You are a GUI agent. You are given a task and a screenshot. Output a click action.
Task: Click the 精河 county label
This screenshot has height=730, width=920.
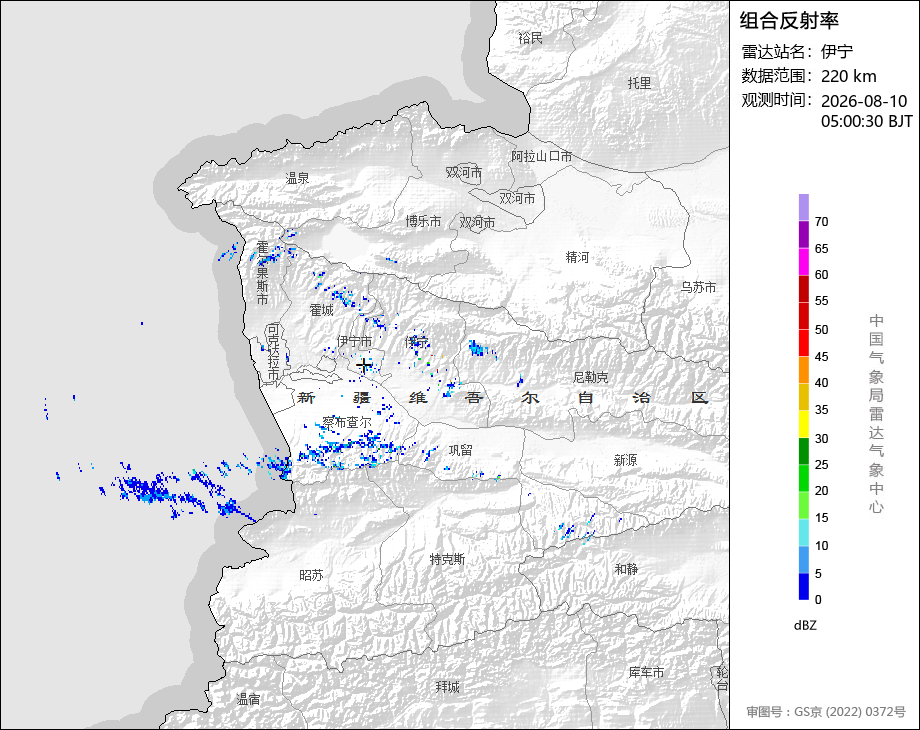click(577, 257)
